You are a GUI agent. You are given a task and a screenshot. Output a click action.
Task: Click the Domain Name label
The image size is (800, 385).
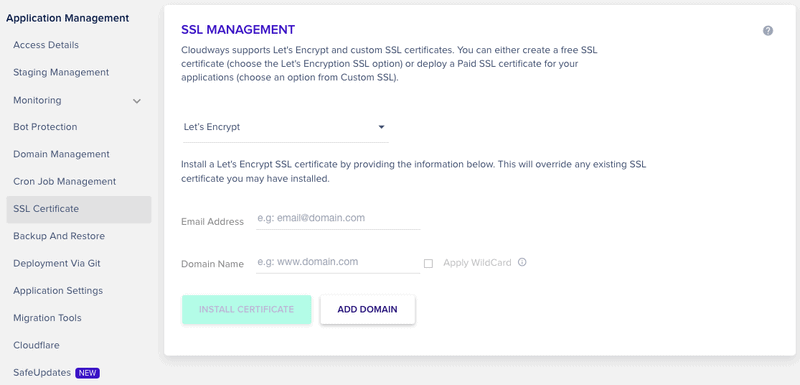(212, 264)
